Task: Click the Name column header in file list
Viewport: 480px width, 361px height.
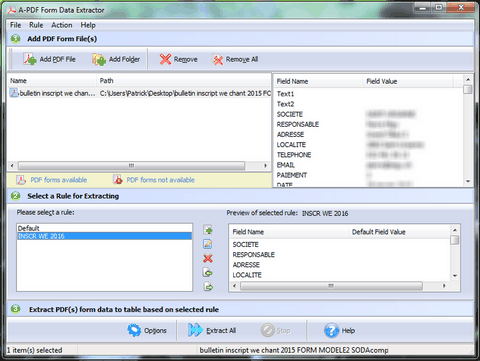Action: pos(52,81)
